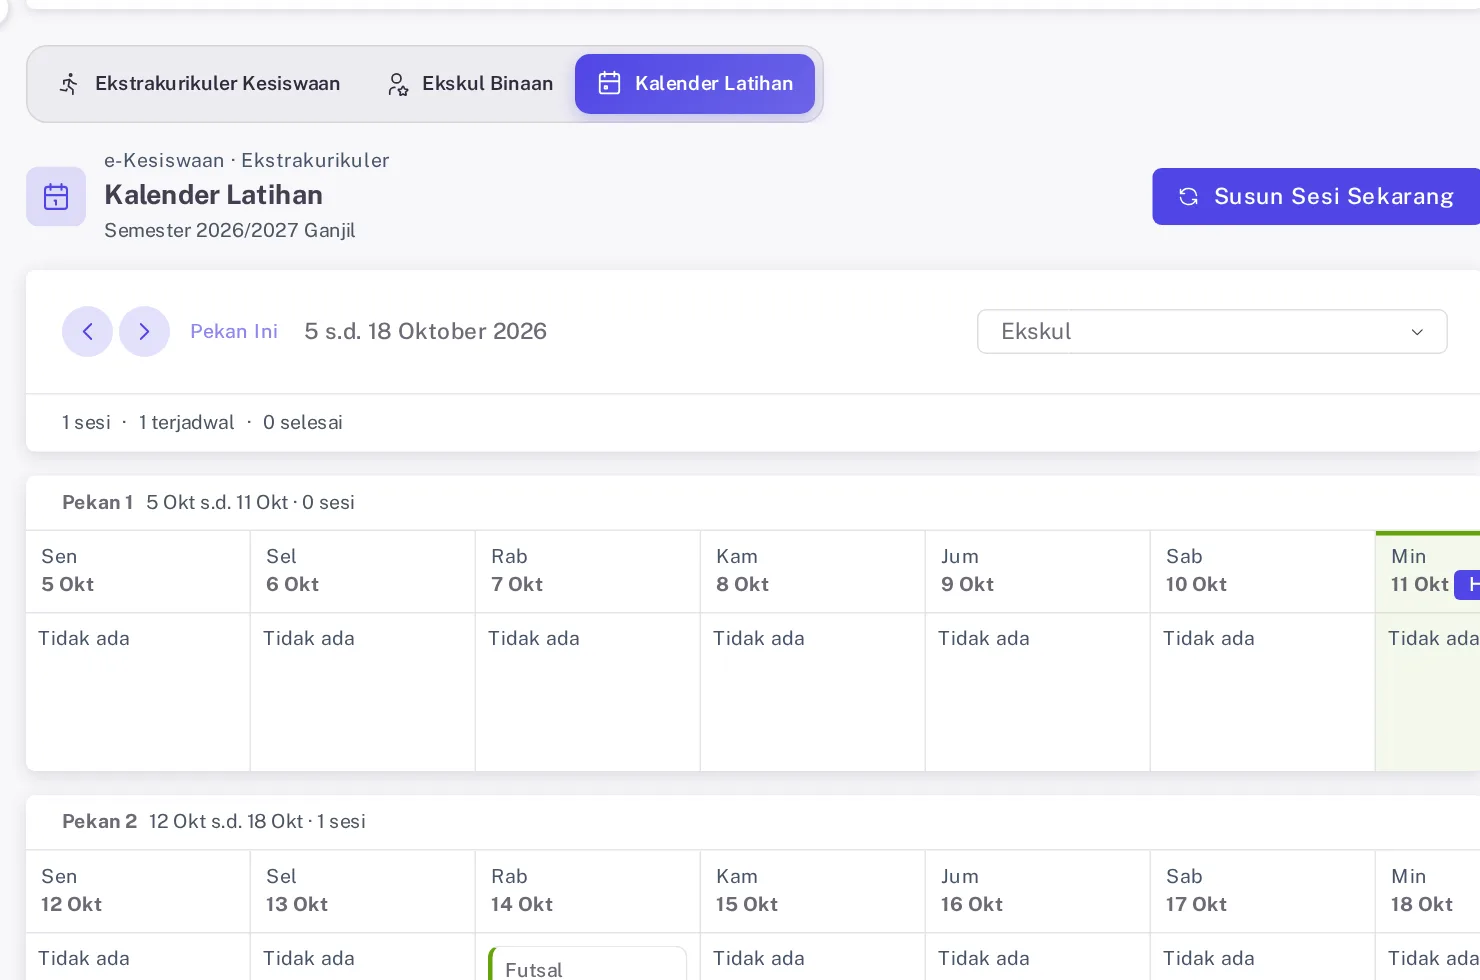
Task: Select the Sab 17 Okt day header
Action: click(1263, 891)
